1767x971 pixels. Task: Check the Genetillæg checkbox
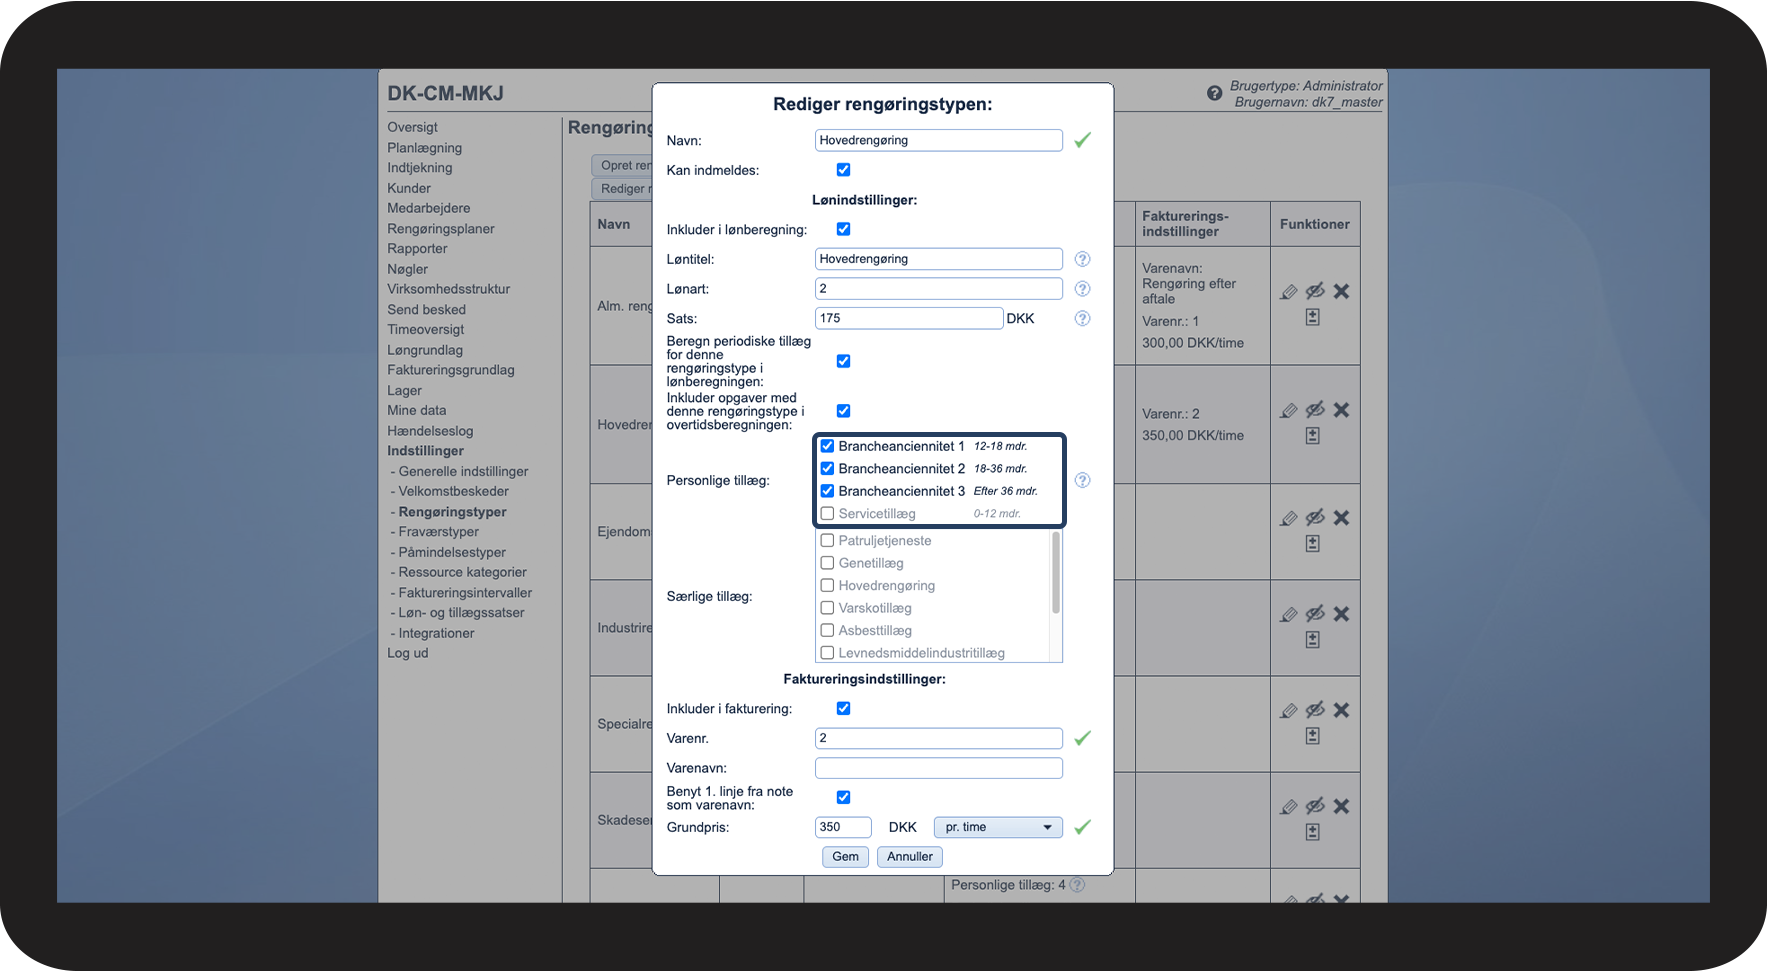tap(827, 563)
